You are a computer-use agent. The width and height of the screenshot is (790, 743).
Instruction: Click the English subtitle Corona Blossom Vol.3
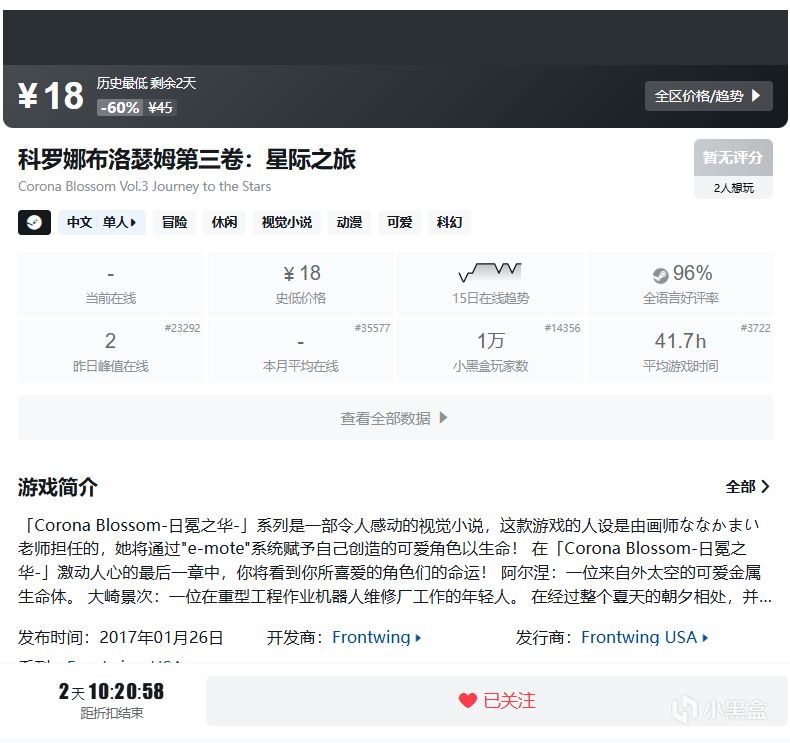[x=145, y=186]
